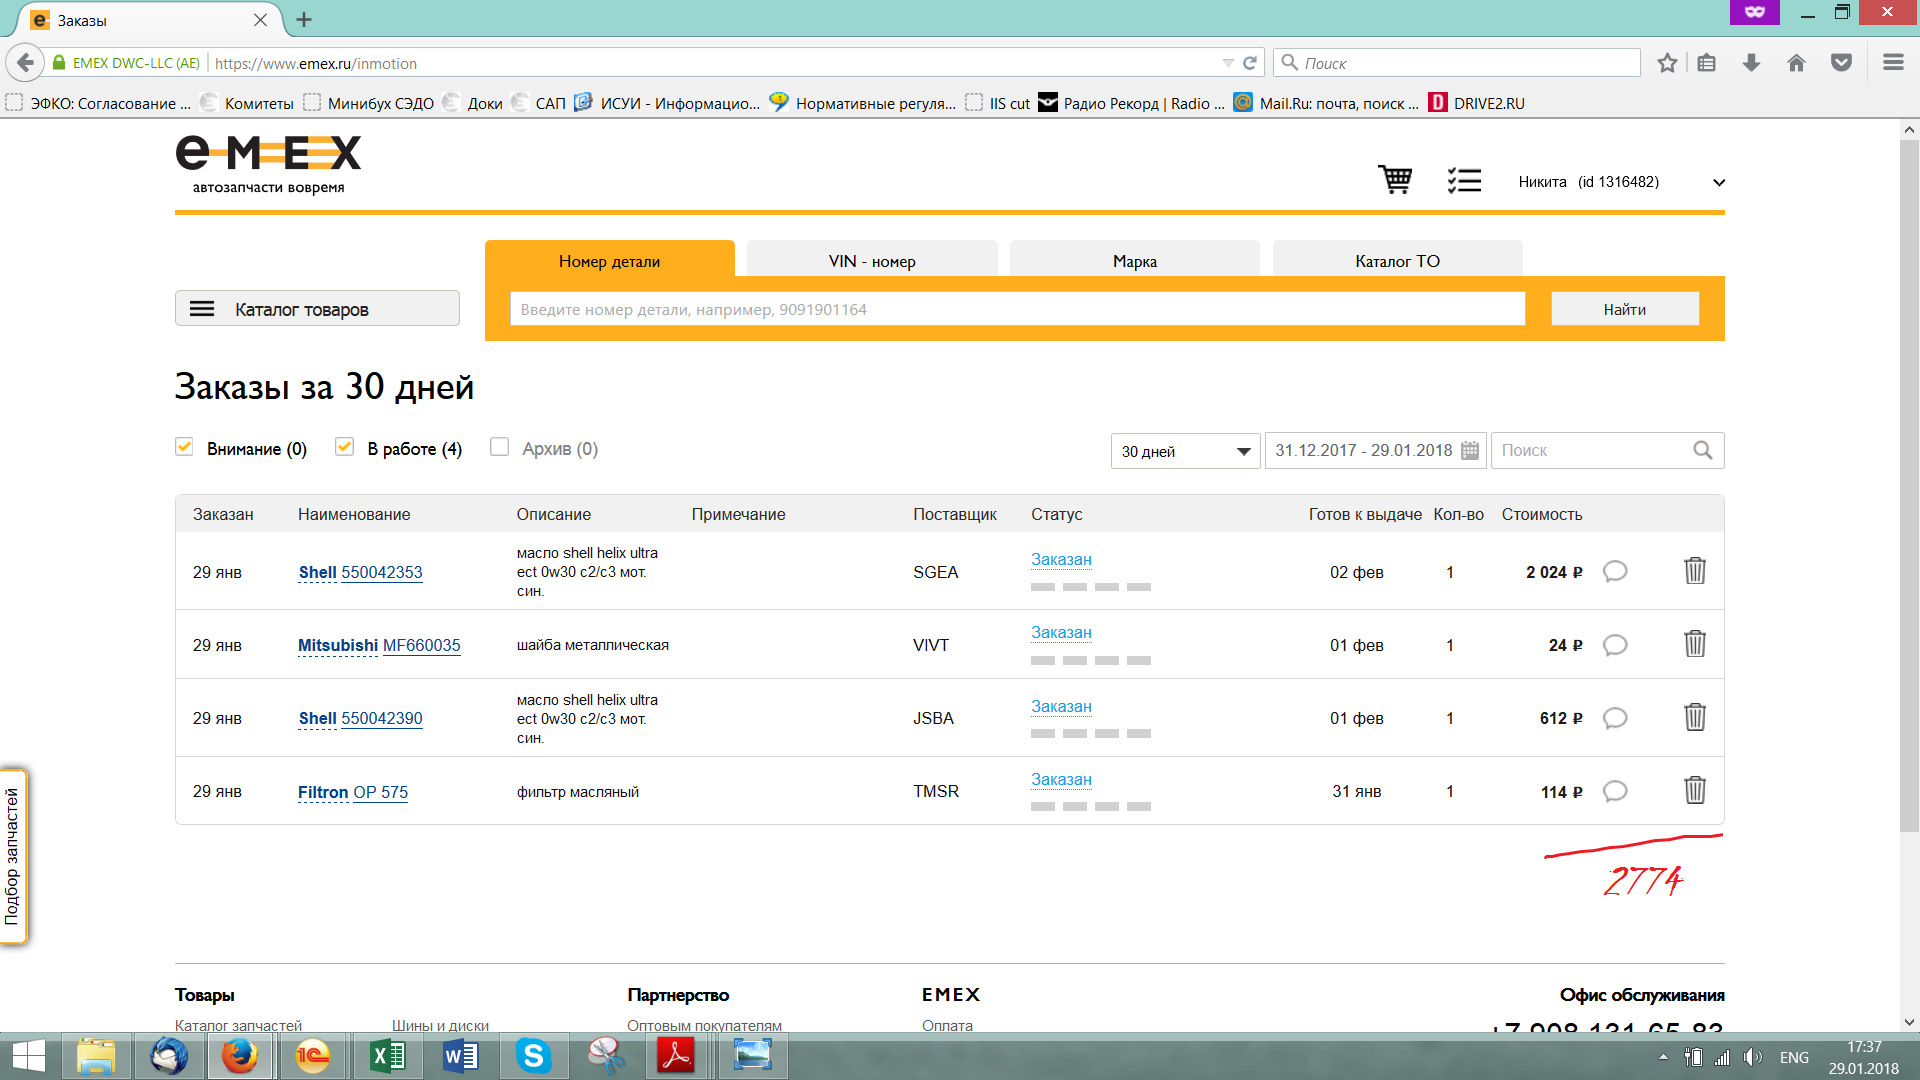Open the Mitsubishi MF660035 part link
The image size is (1920, 1080).
420,645
